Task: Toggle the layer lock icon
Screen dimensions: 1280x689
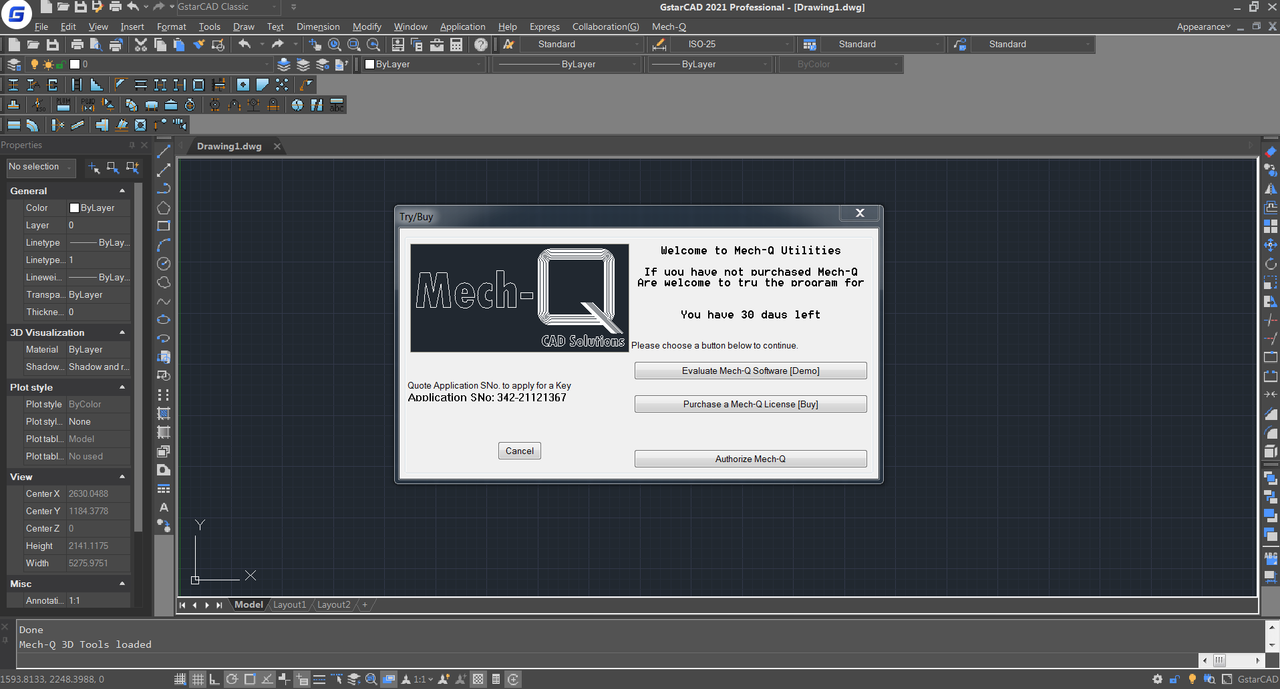Action: 60,64
